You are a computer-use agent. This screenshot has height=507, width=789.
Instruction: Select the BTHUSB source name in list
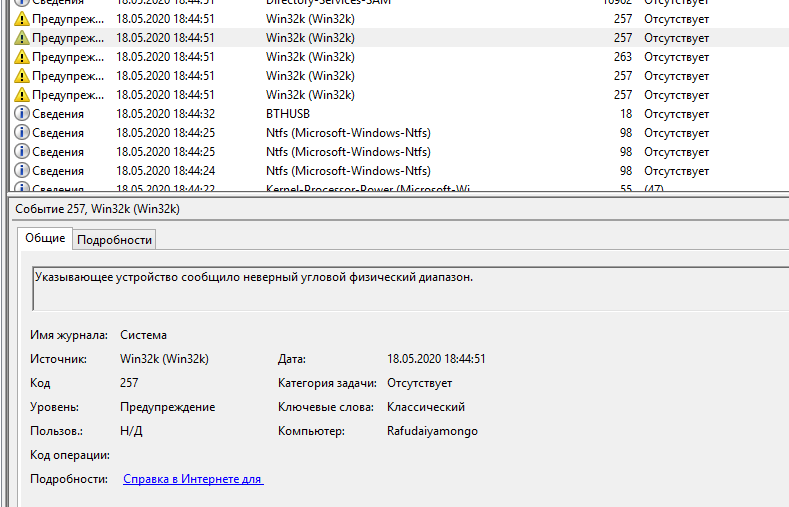(288, 114)
